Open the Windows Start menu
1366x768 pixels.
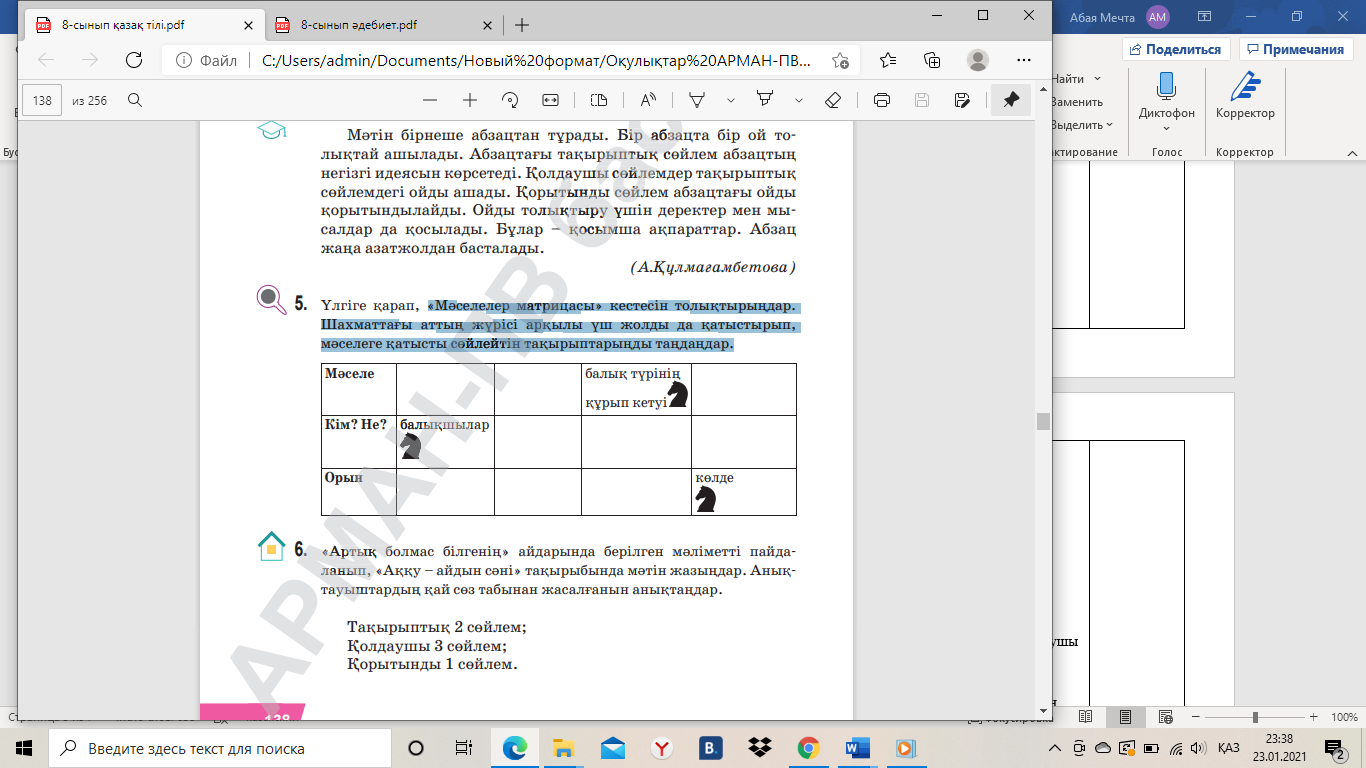click(24, 748)
